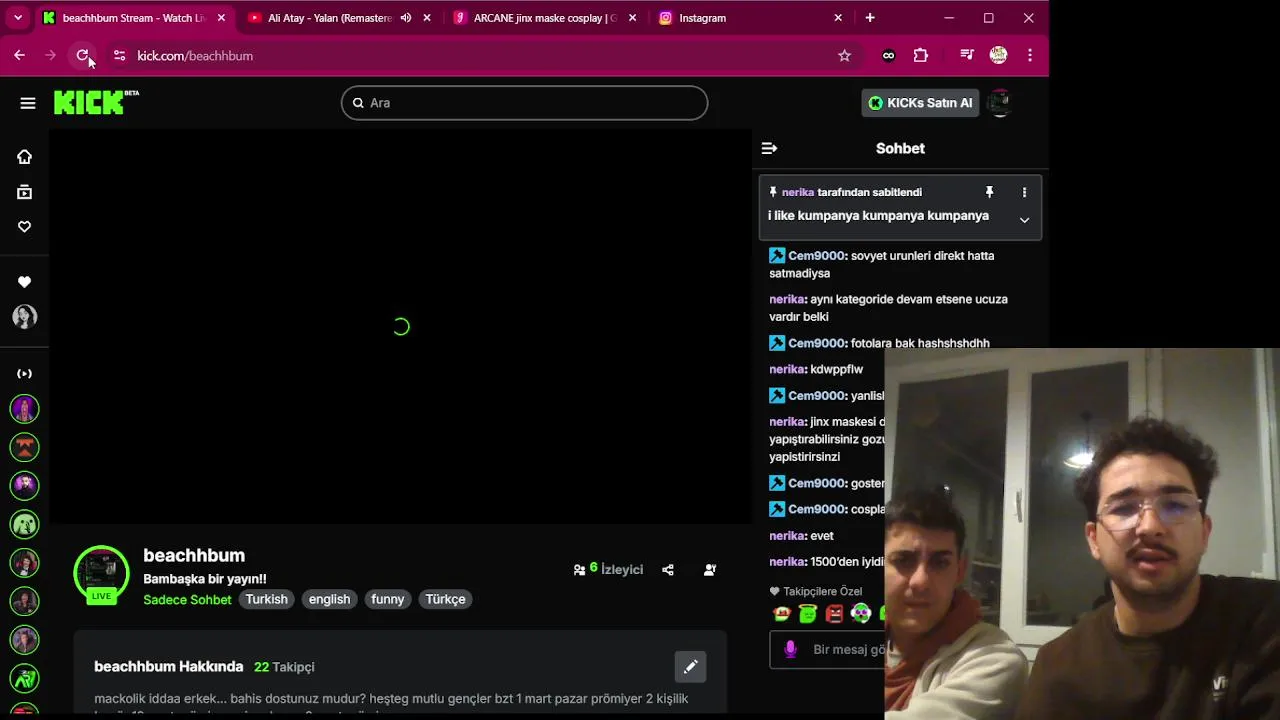Click the kick.com/beachhbum address bar

click(x=195, y=56)
